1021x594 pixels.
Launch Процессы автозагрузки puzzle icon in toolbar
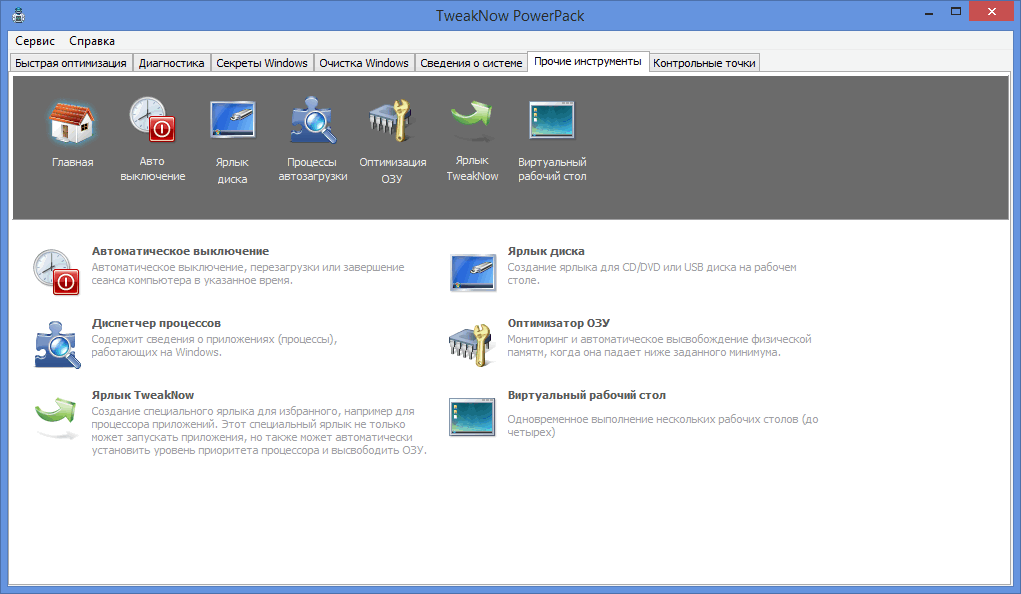click(x=313, y=120)
